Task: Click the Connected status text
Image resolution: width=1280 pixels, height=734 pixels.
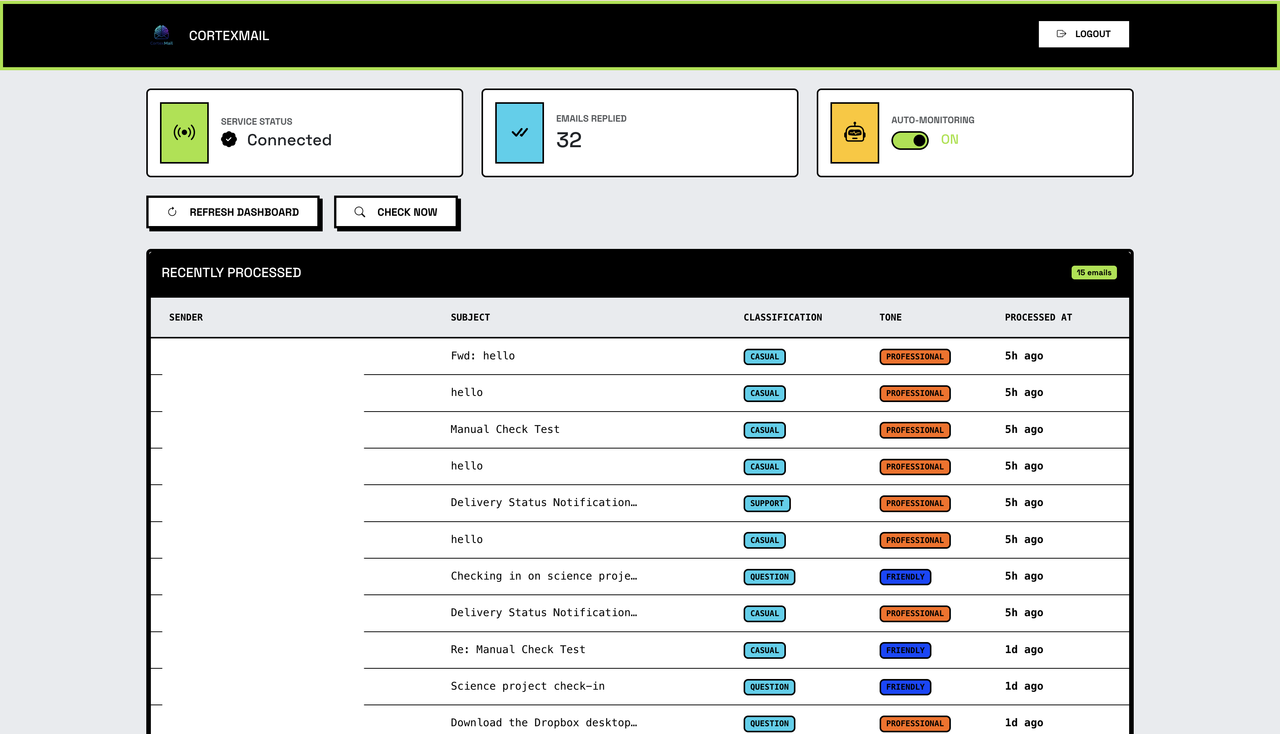Action: [x=289, y=140]
